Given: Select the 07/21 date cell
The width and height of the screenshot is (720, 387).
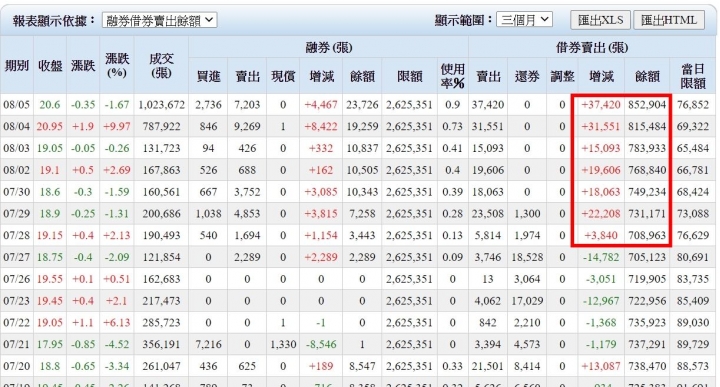Looking at the screenshot, I should point(17,344).
